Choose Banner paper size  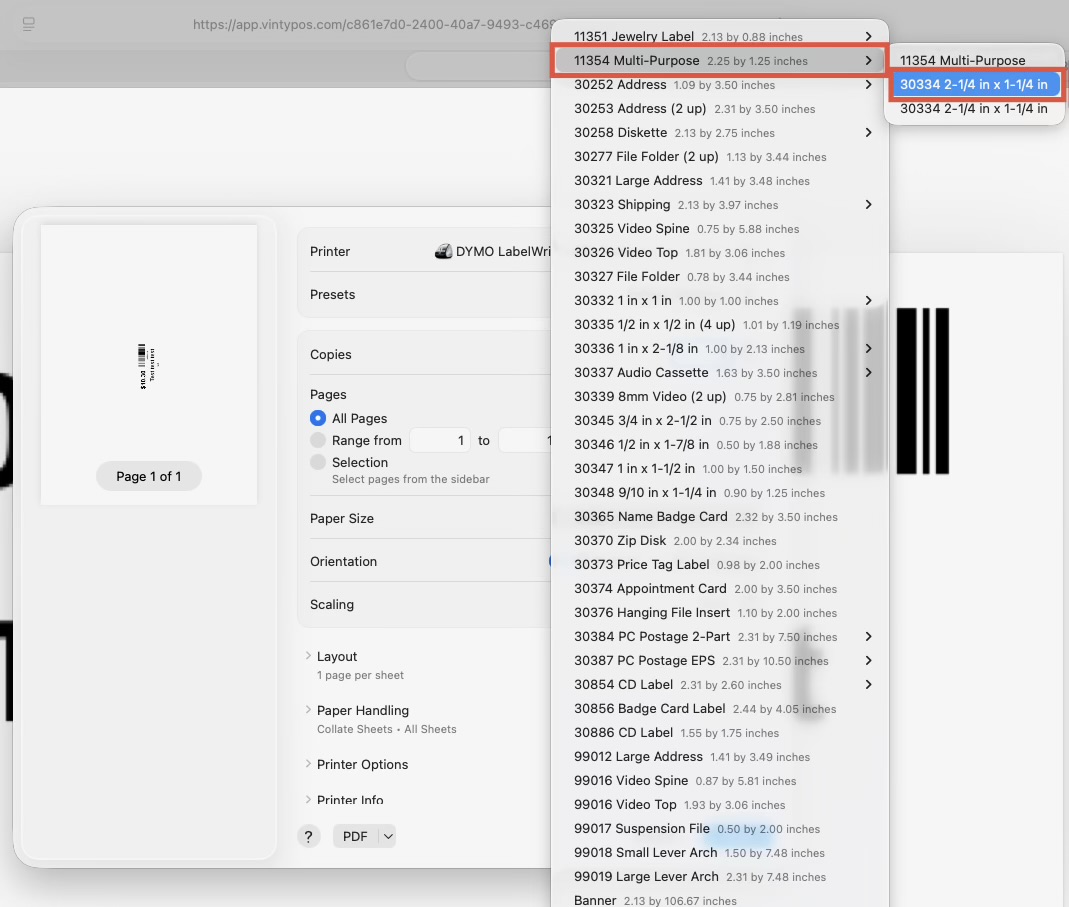719,900
